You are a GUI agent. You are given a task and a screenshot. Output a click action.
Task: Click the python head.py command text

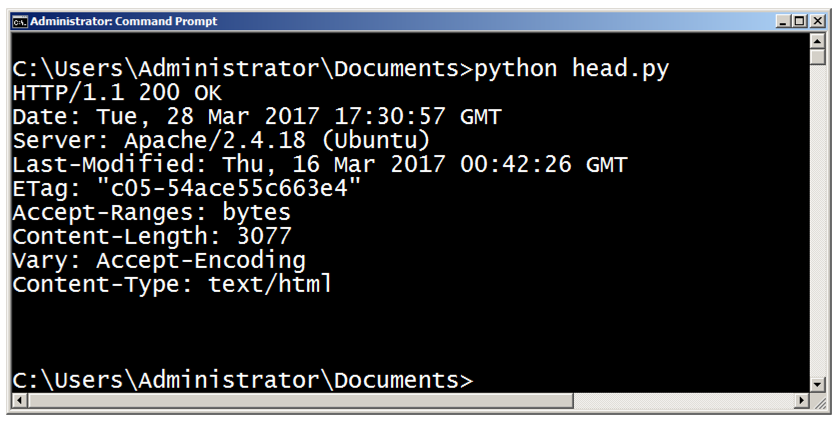click(571, 69)
